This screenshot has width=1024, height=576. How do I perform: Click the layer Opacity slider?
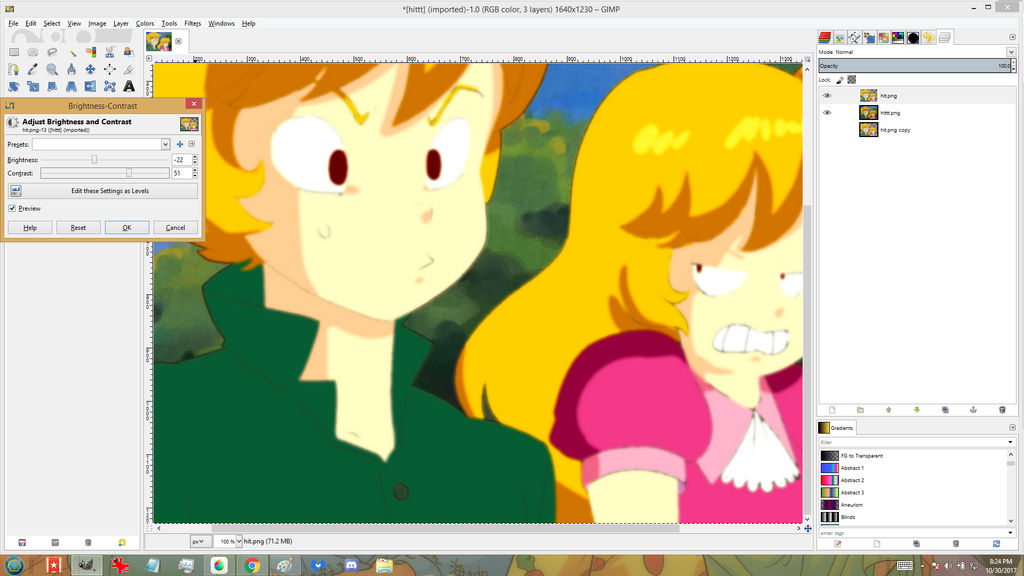[913, 66]
